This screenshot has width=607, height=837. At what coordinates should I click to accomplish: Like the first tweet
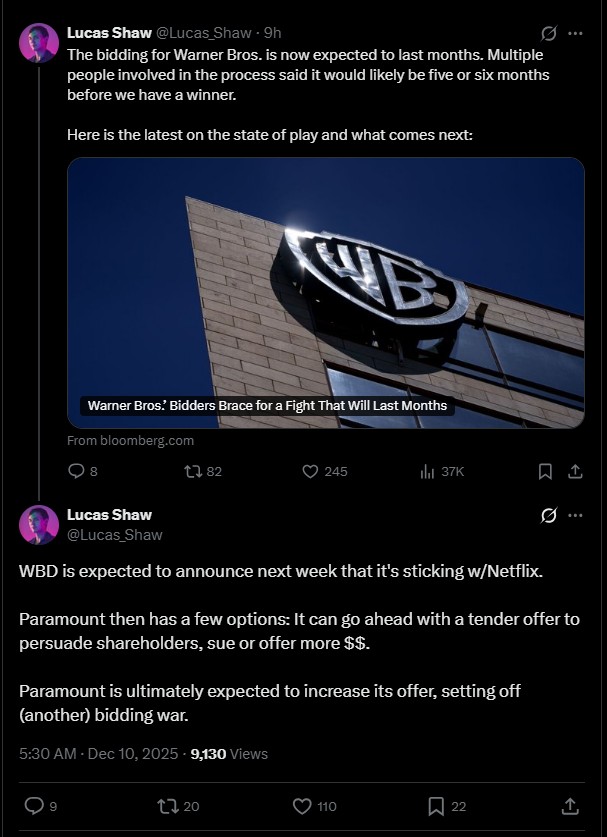(x=308, y=471)
